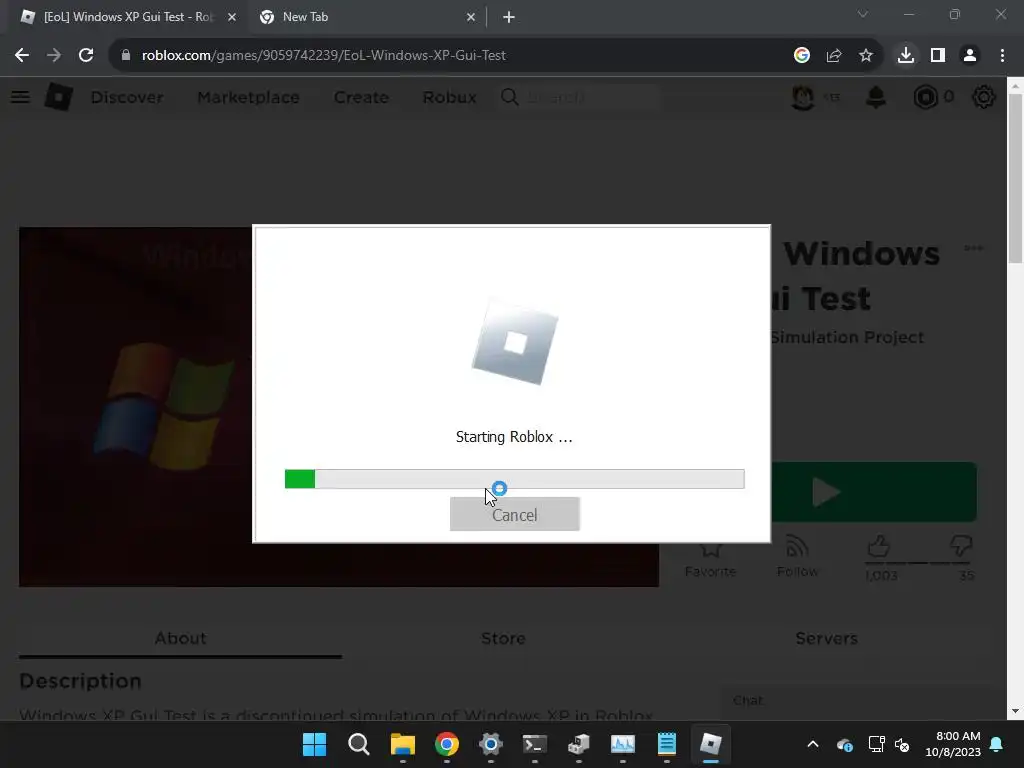Open the Terminal app in taskbar
The width and height of the screenshot is (1024, 768).
(535, 744)
